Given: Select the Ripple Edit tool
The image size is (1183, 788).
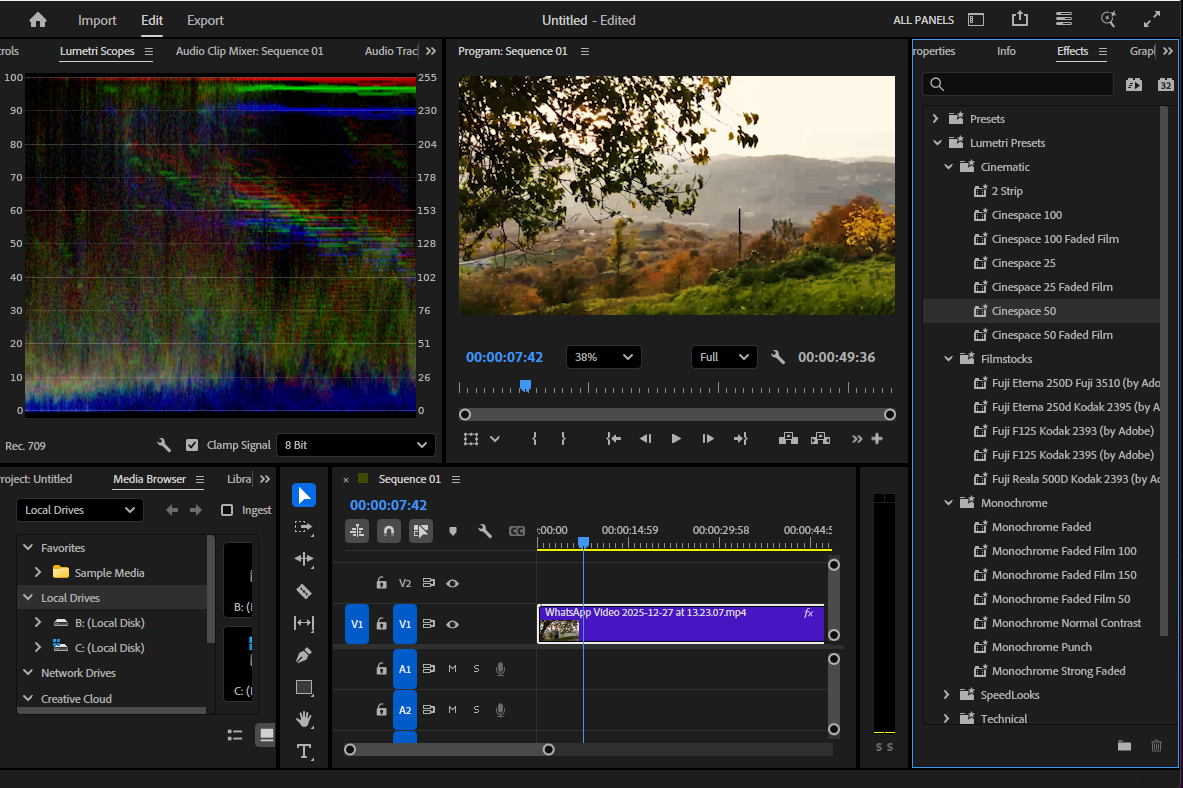Looking at the screenshot, I should coord(305,559).
